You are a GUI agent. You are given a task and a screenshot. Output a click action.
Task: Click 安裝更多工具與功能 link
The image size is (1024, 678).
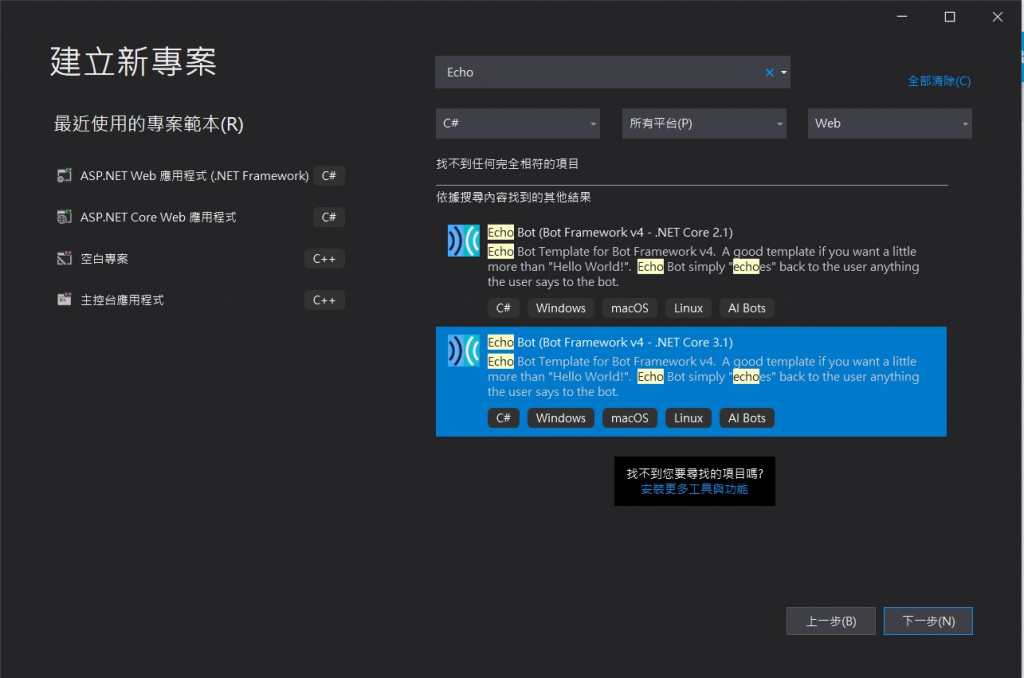click(x=694, y=489)
